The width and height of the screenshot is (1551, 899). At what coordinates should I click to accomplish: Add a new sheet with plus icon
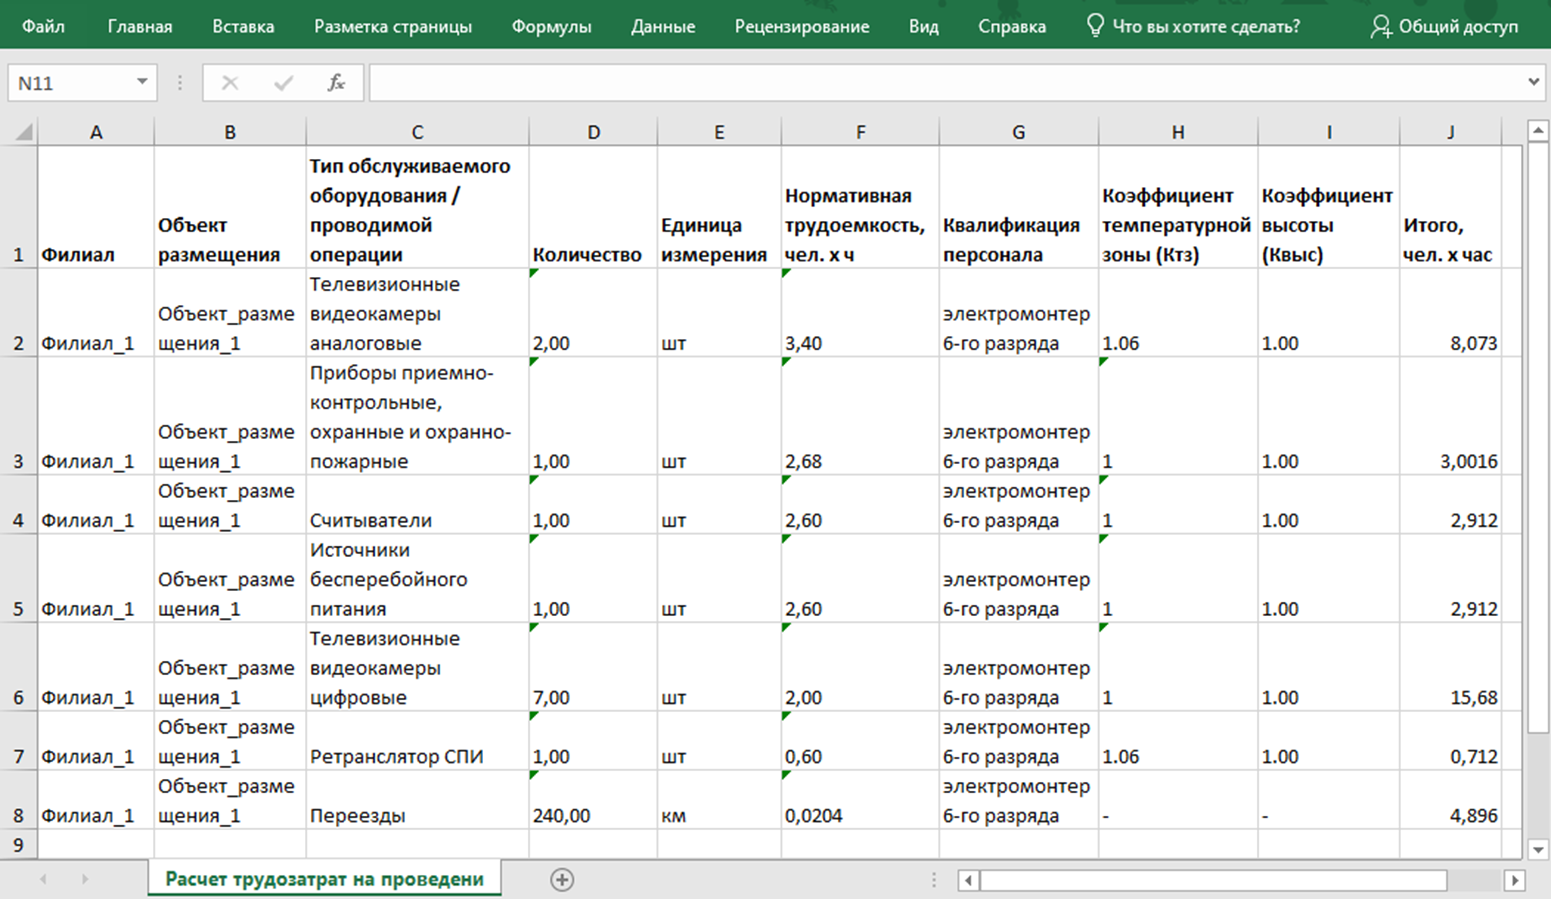point(562,880)
